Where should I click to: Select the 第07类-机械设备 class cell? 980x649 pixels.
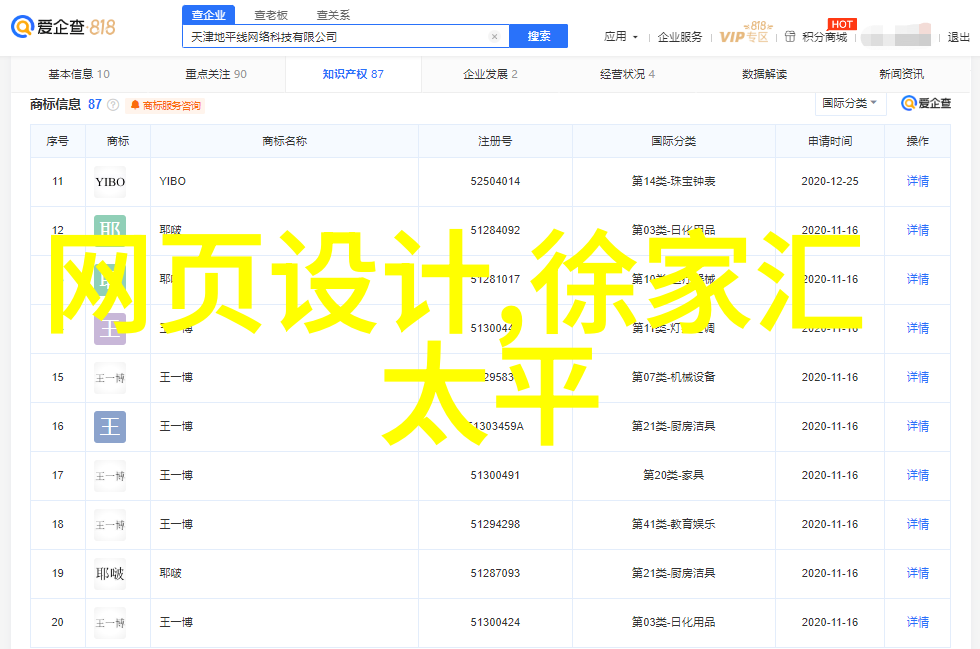pos(674,377)
